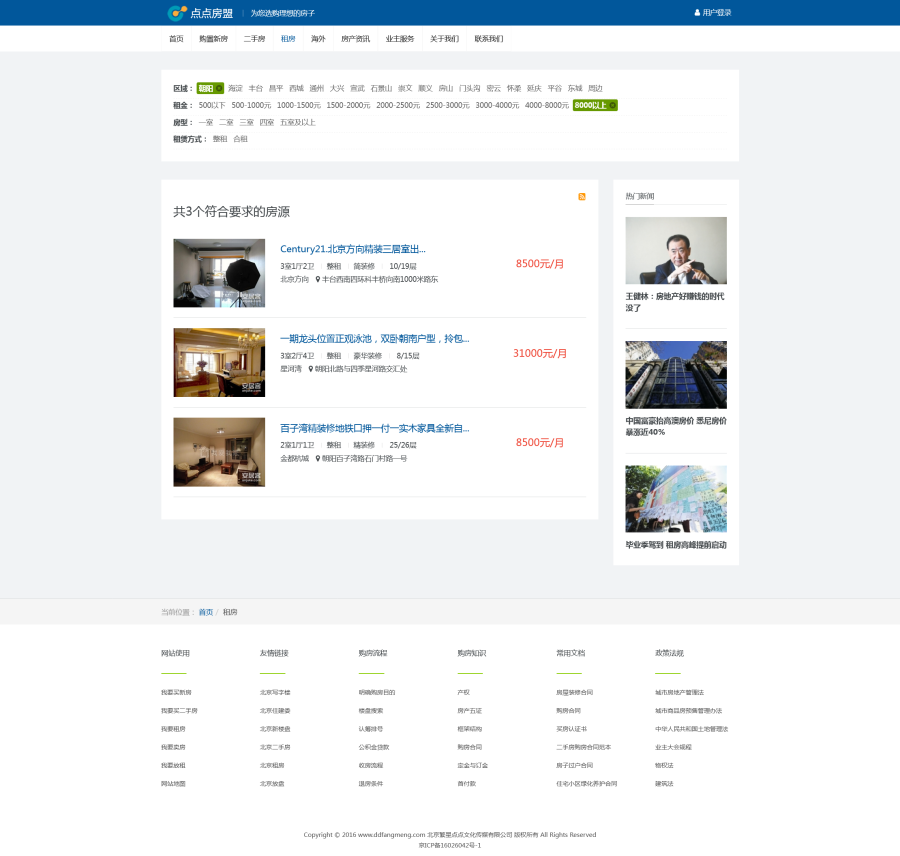Open the 二手房 navigation menu item
The width and height of the screenshot is (900, 856).
click(254, 39)
